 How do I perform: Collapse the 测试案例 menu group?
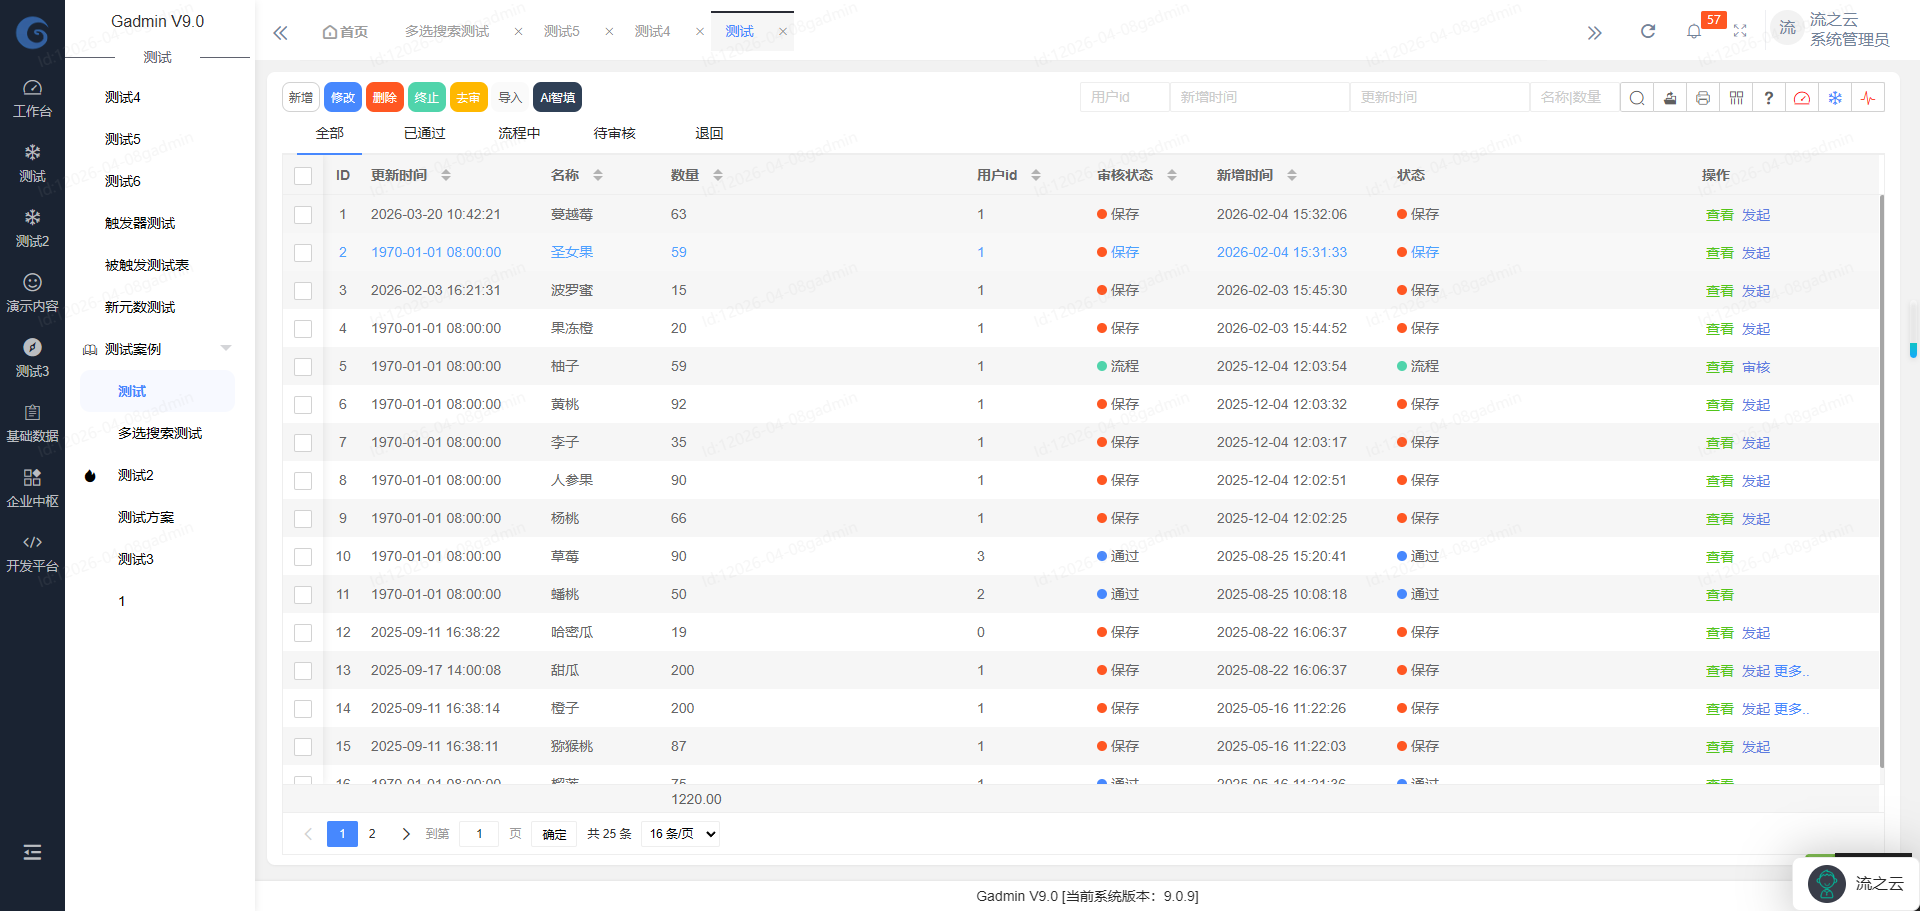(x=226, y=349)
